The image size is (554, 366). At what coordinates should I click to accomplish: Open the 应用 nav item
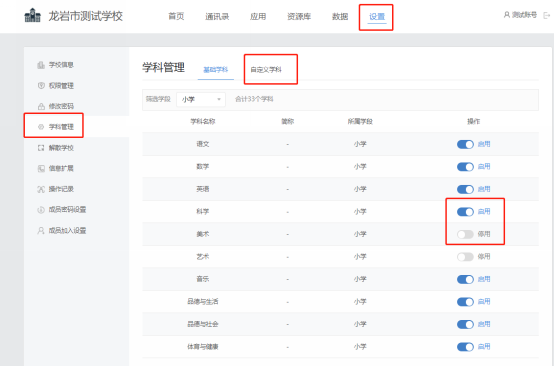[258, 16]
